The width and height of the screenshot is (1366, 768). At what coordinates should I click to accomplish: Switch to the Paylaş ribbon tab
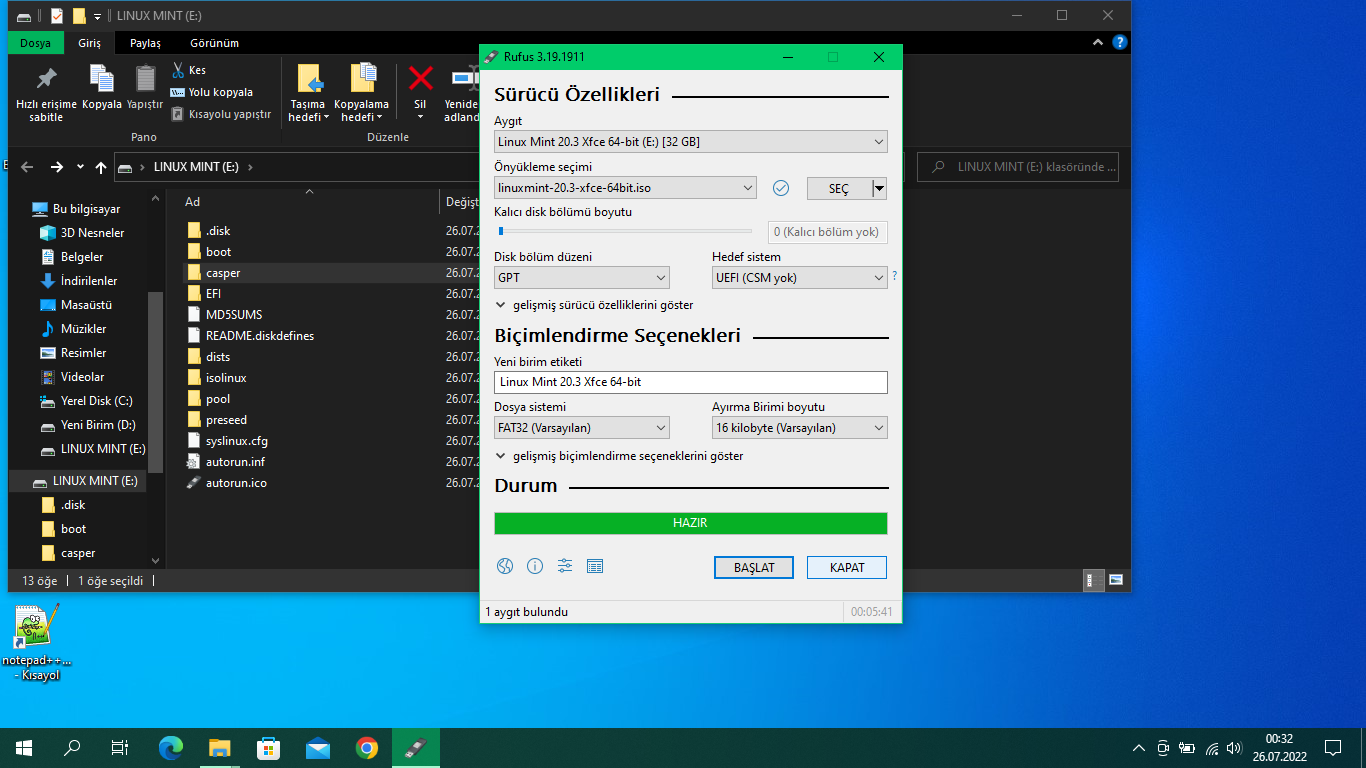145,43
